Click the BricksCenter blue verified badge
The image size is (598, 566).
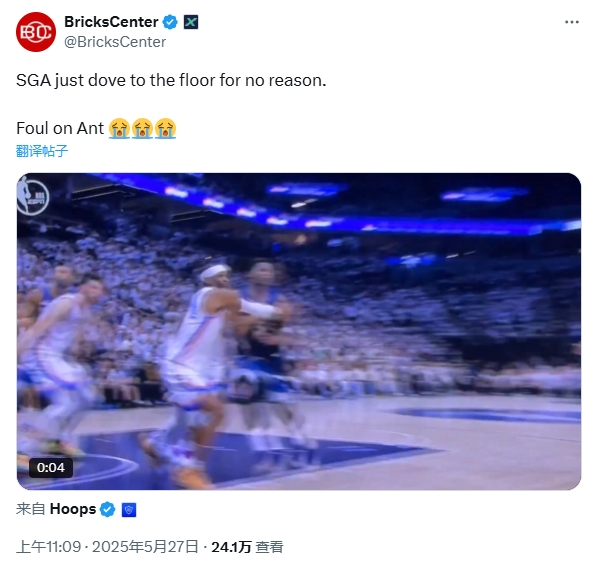170,22
